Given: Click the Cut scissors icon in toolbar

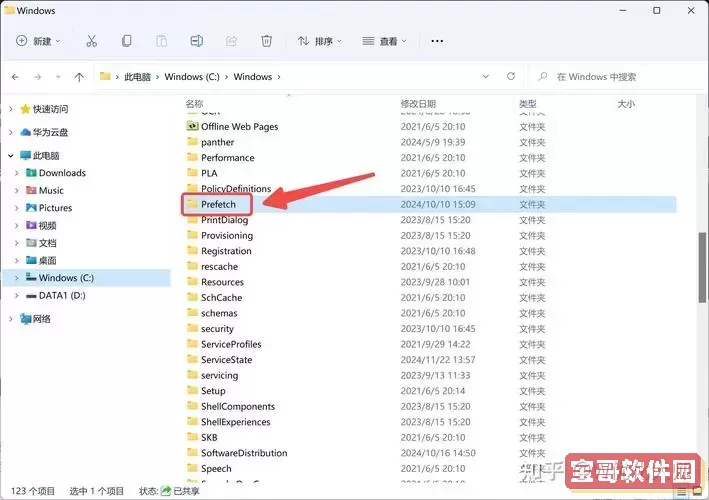Looking at the screenshot, I should (92, 41).
